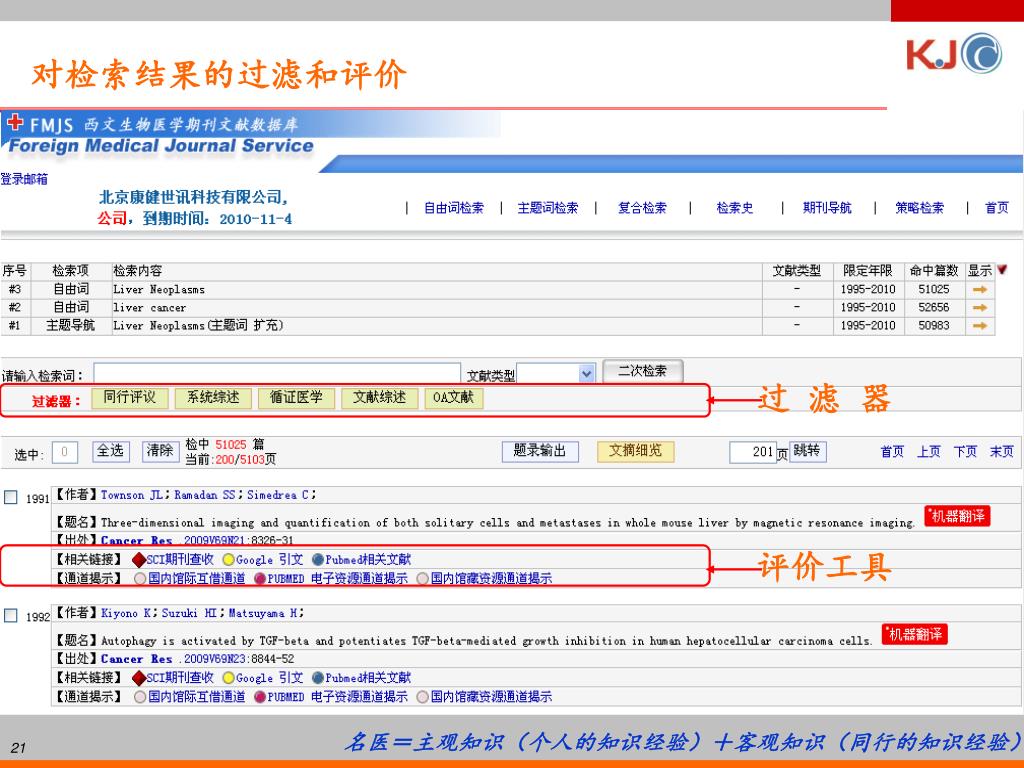Check the checkbox for article 1991
The width and height of the screenshot is (1024, 768).
pyautogui.click(x=11, y=497)
